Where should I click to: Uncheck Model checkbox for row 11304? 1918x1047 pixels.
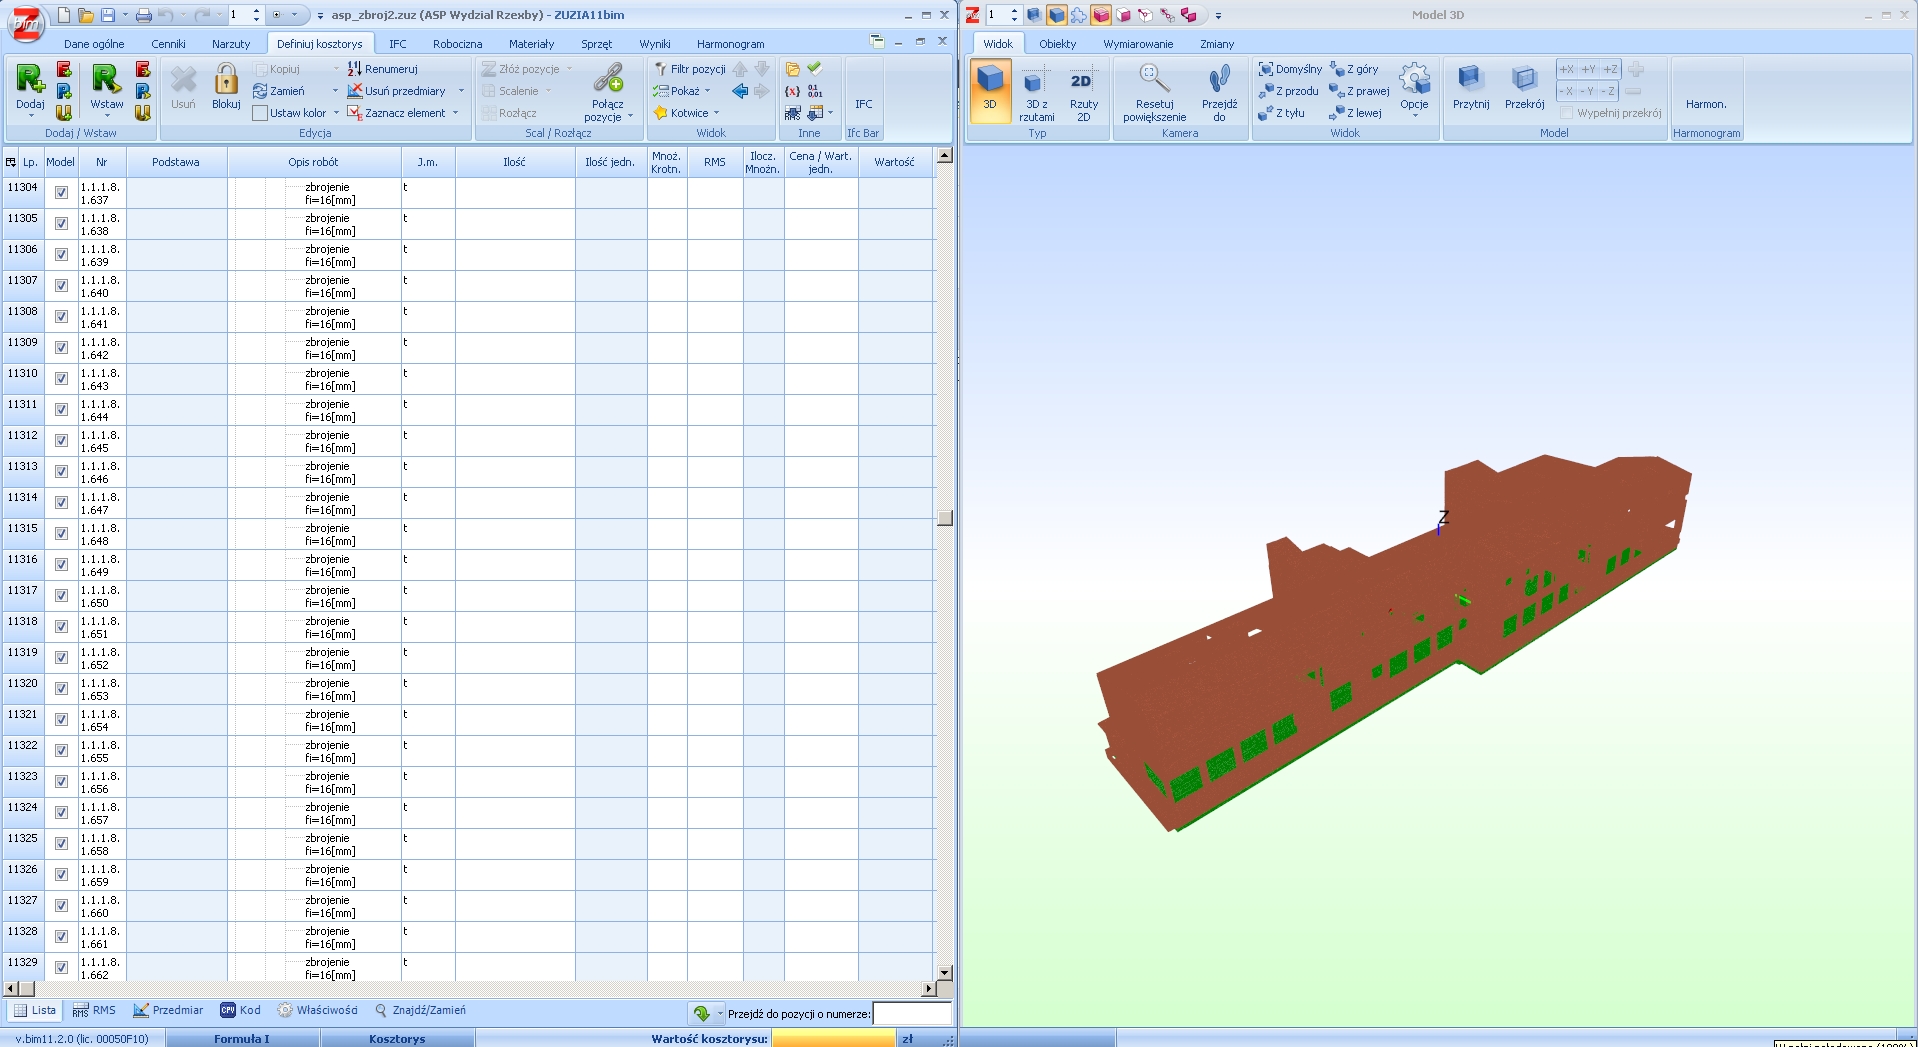pos(61,193)
